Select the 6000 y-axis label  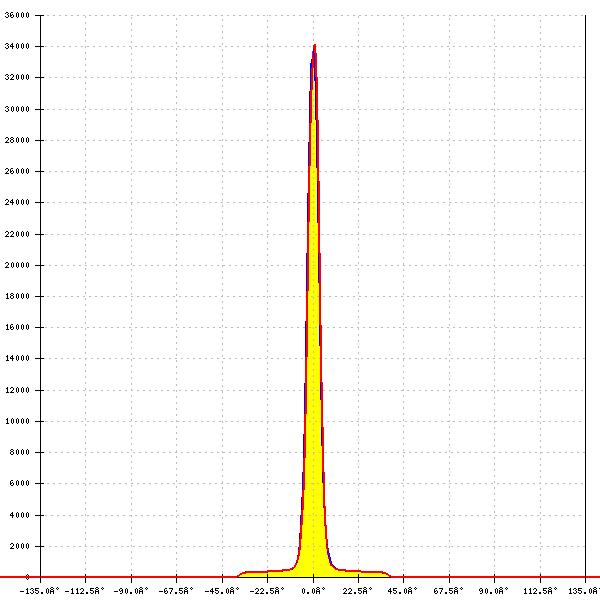pyautogui.click(x=19, y=483)
